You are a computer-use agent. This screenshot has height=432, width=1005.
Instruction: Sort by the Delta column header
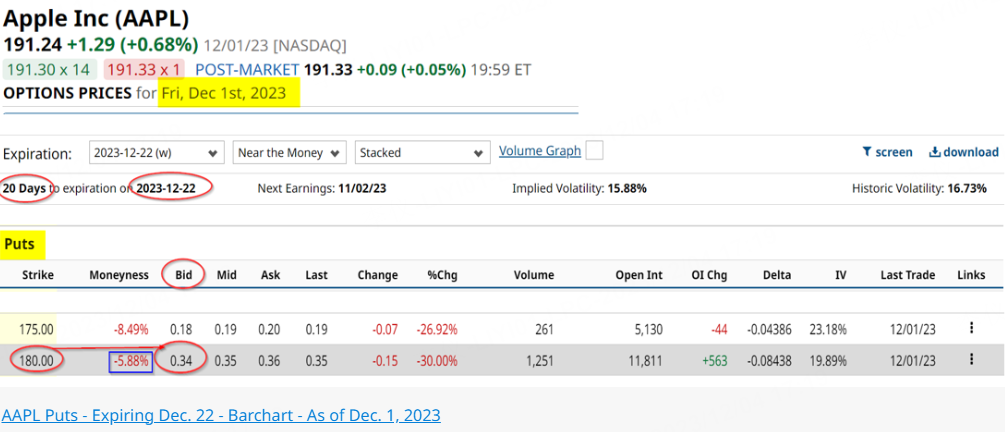(777, 275)
